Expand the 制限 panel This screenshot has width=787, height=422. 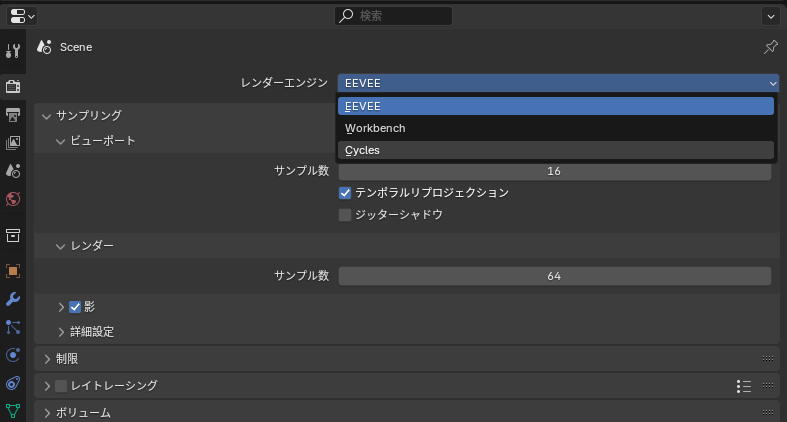pyautogui.click(x=47, y=359)
